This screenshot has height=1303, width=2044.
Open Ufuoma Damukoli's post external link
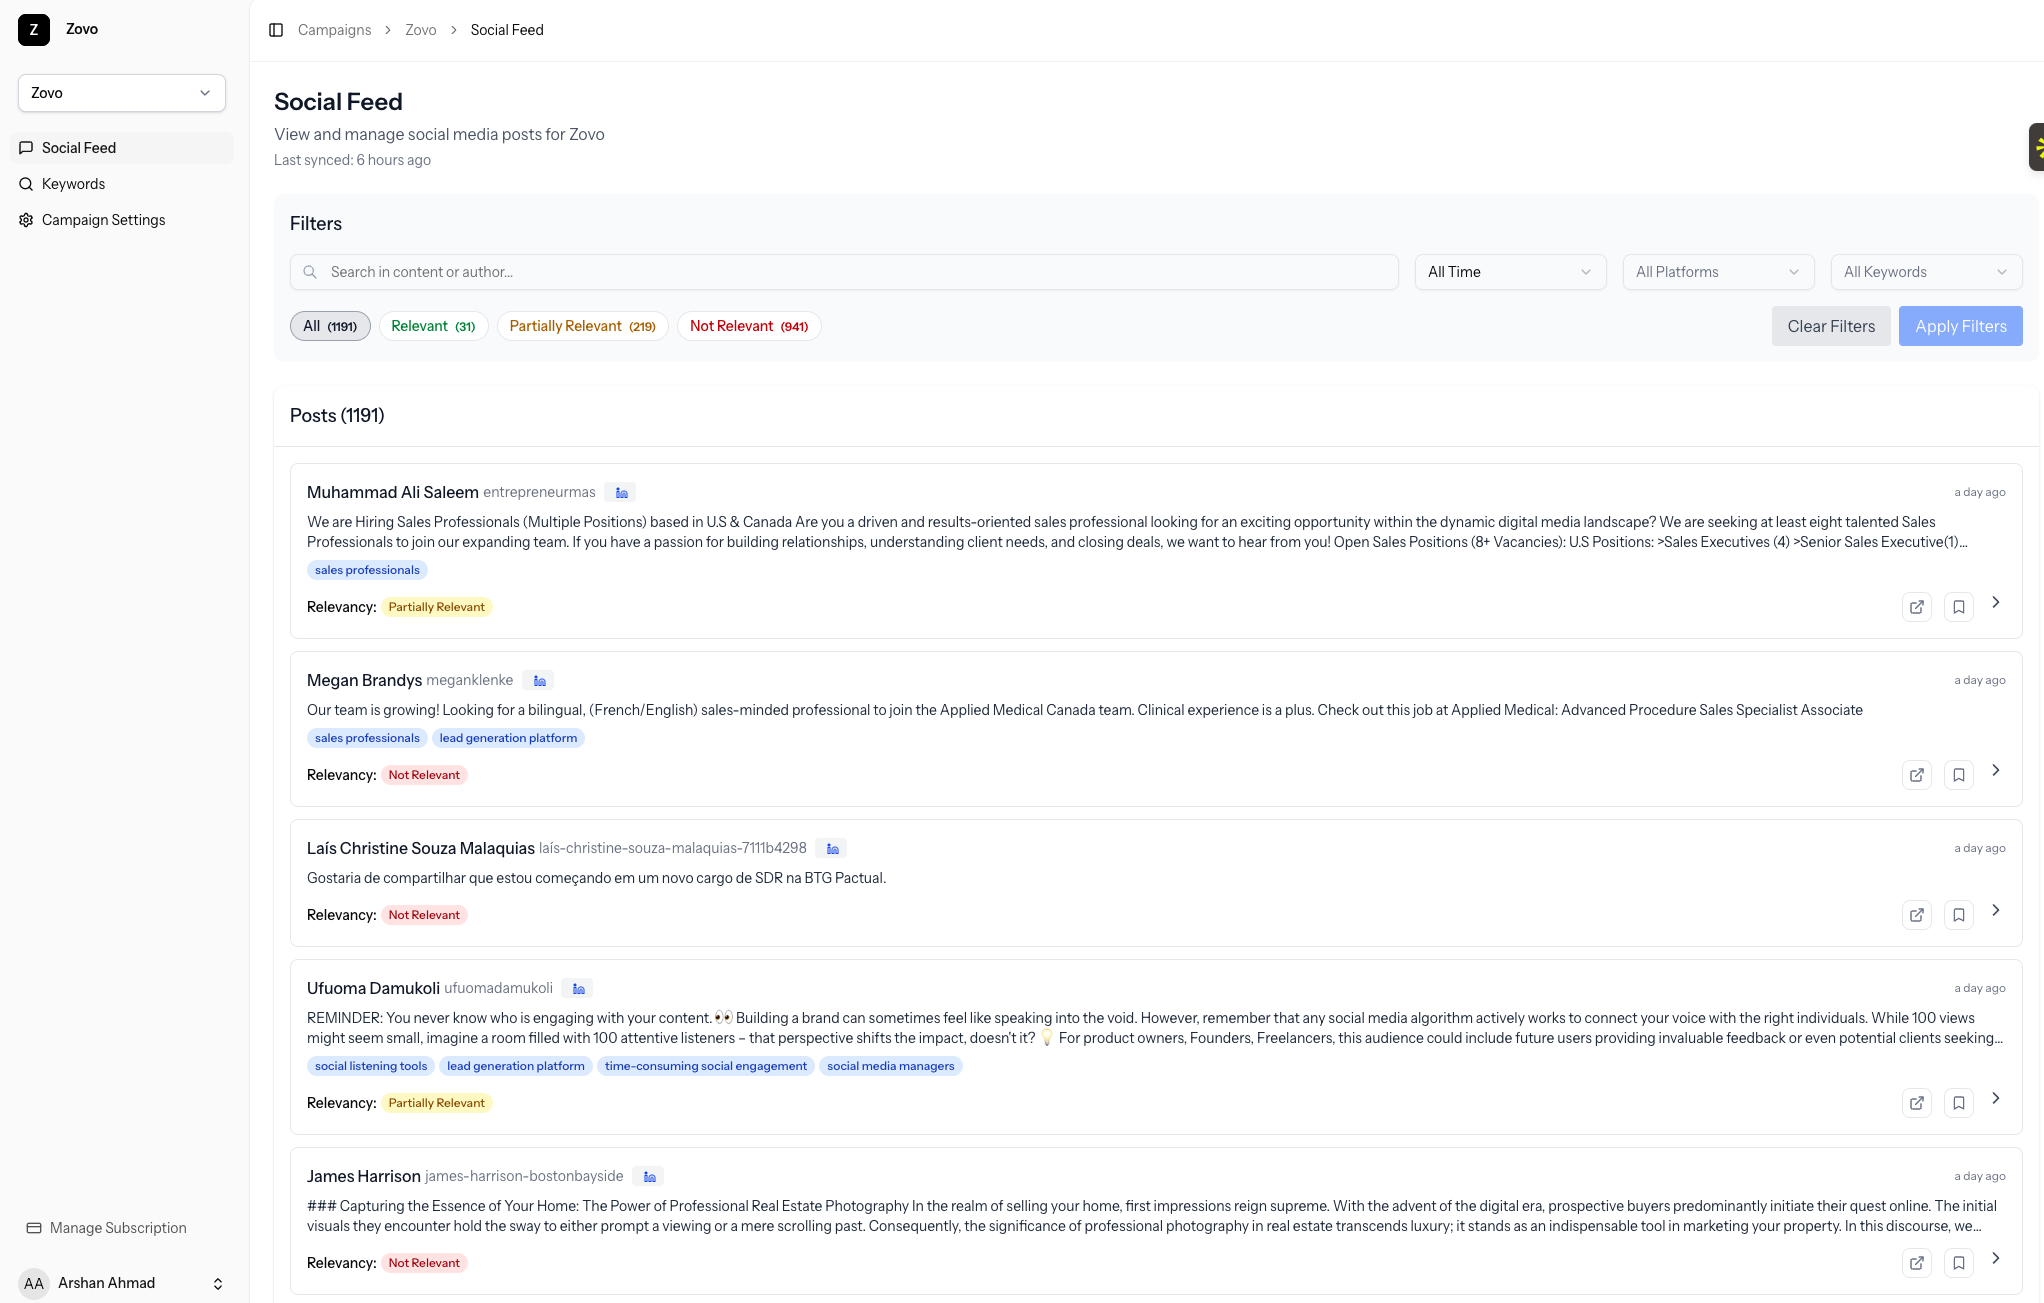1916,1103
